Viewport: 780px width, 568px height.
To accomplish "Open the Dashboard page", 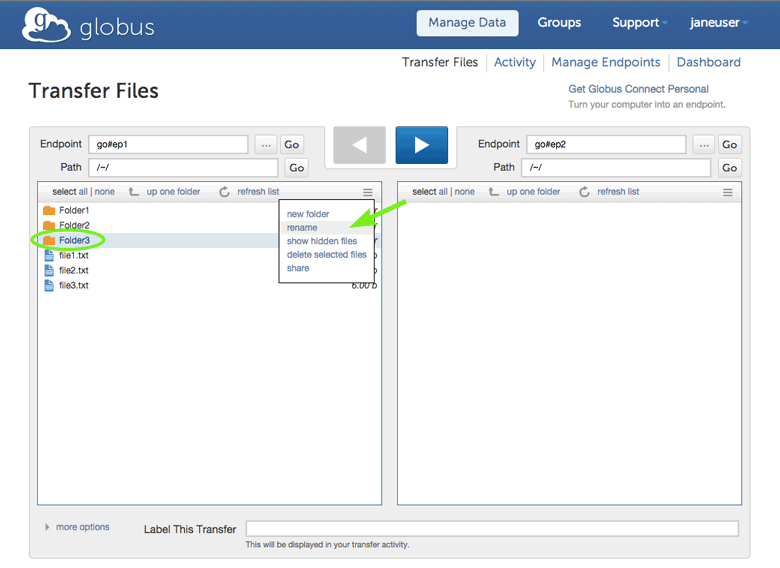I will point(708,62).
